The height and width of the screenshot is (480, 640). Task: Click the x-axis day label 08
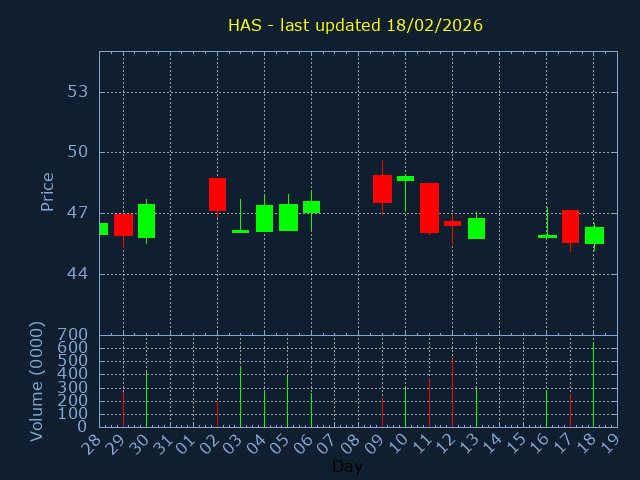tap(350, 444)
